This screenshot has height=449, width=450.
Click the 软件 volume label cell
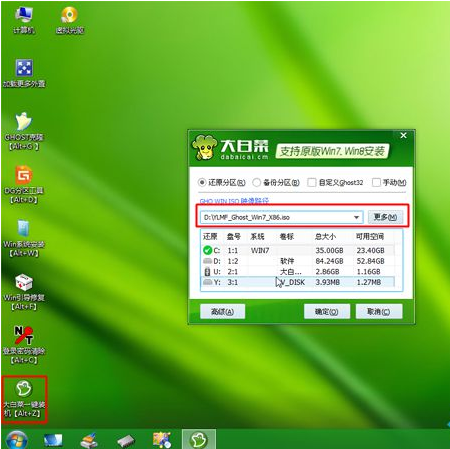287,261
